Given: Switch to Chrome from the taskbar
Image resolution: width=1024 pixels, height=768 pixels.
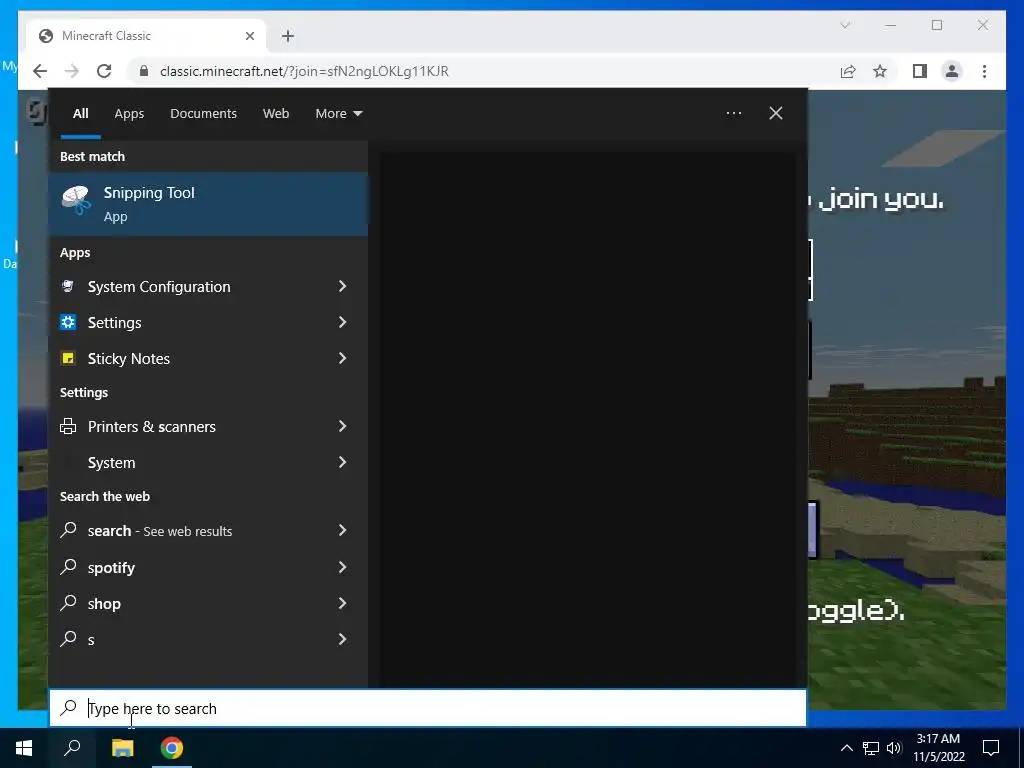Looking at the screenshot, I should [172, 748].
